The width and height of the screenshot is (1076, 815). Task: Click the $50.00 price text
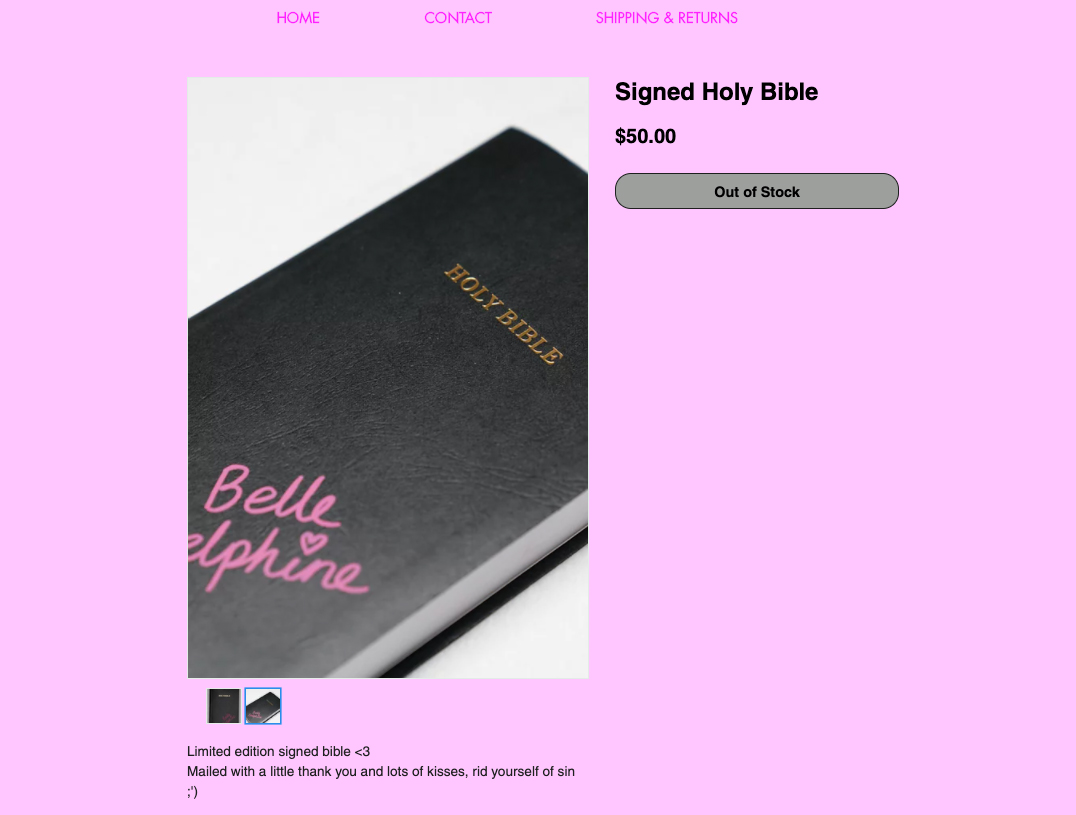[x=645, y=137]
